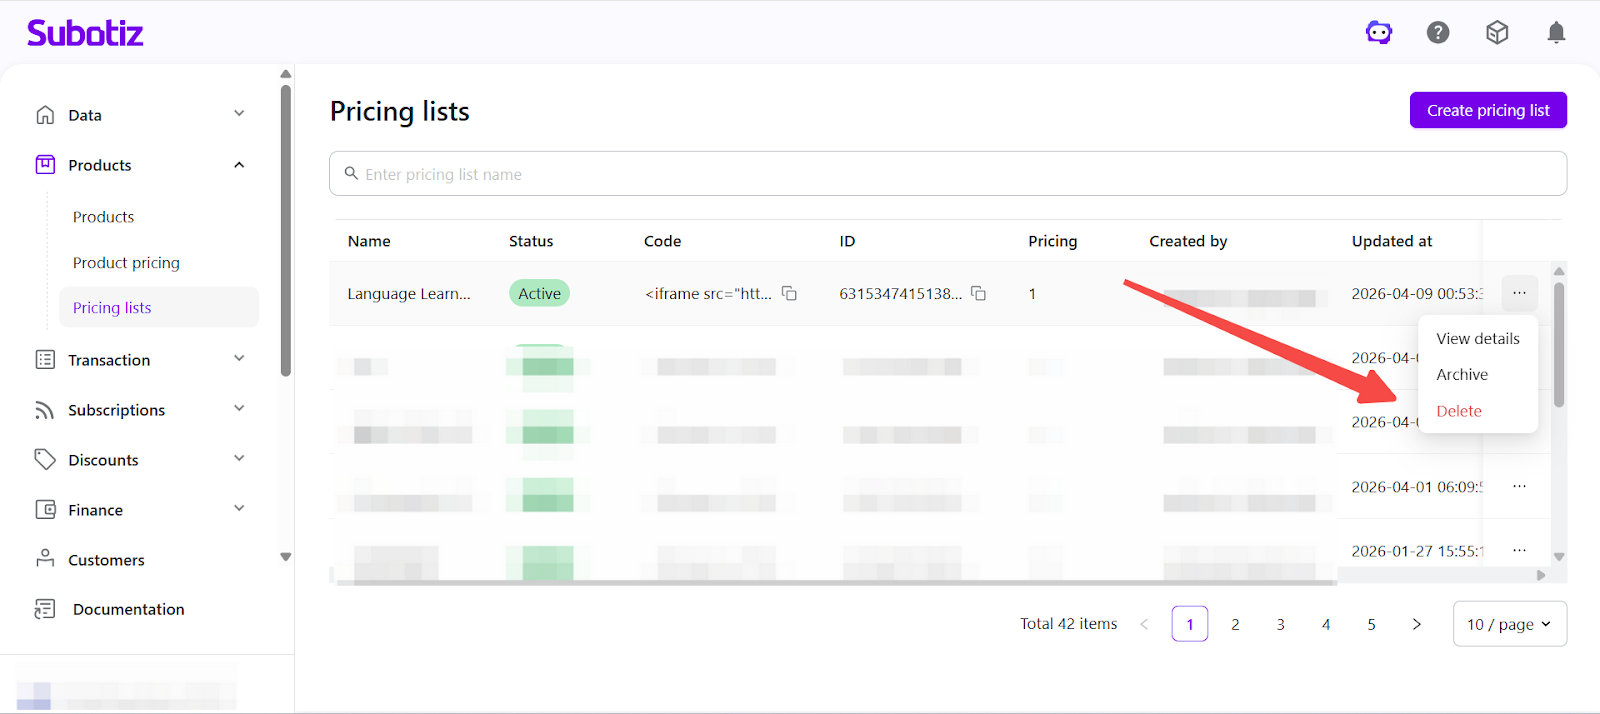
Task: Choose Archive from the row menu
Action: [x=1462, y=374]
